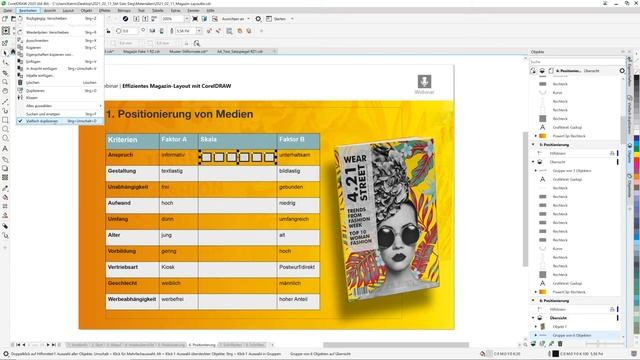Click the 'Werbeabhängigkeit' table cell

(132, 301)
